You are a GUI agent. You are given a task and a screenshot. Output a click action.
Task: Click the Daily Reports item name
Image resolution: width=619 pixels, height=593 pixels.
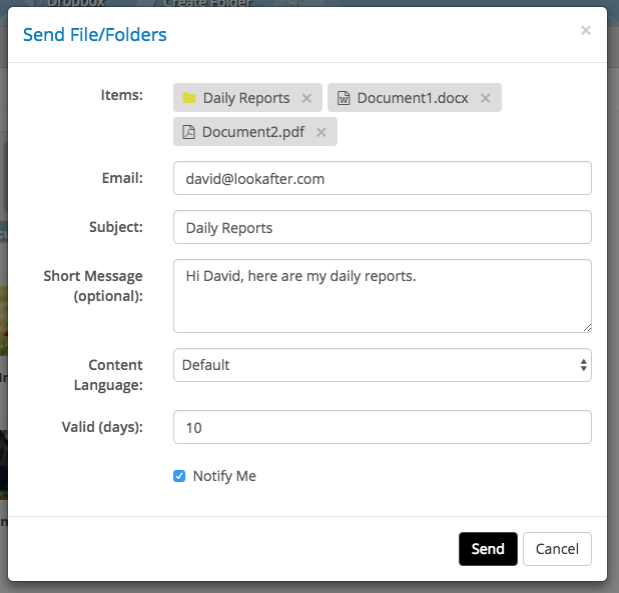pos(246,98)
